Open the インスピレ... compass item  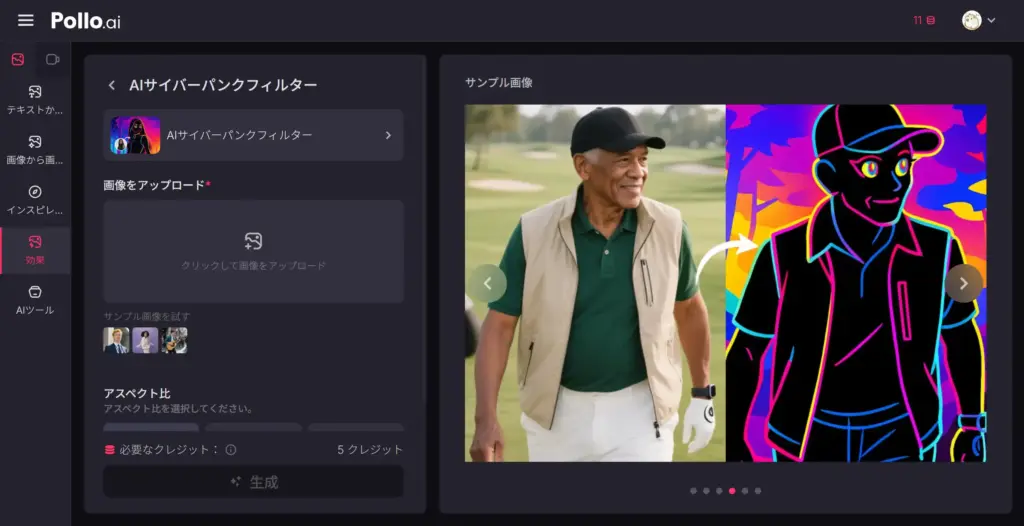[x=35, y=199]
